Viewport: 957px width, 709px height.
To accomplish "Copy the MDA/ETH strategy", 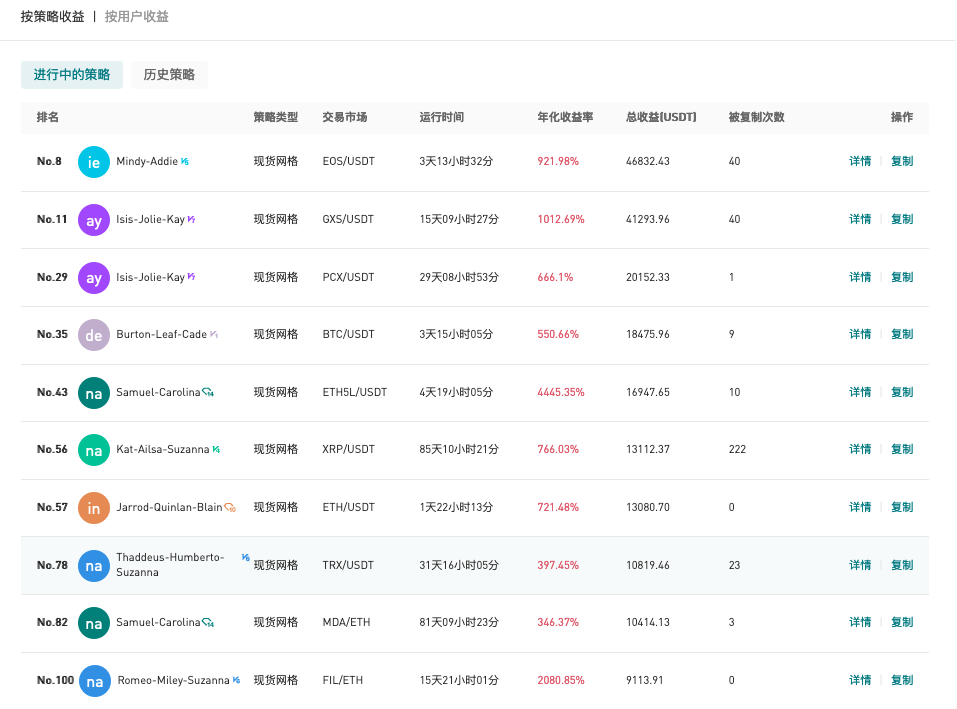I will tap(902, 622).
